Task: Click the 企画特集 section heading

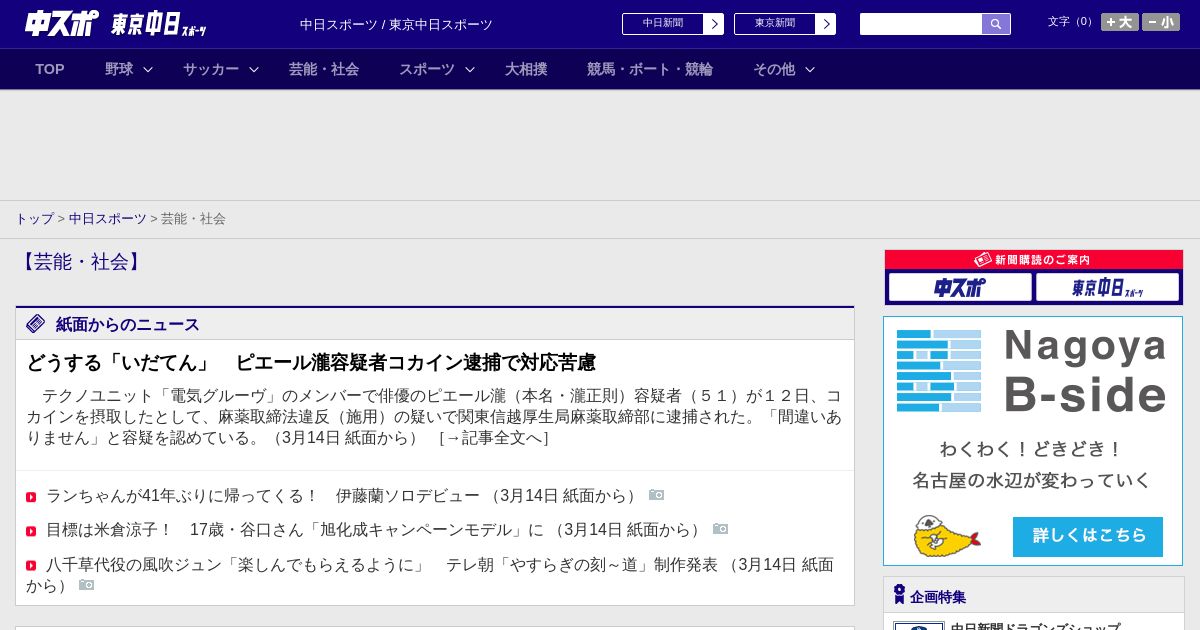Action: [938, 597]
